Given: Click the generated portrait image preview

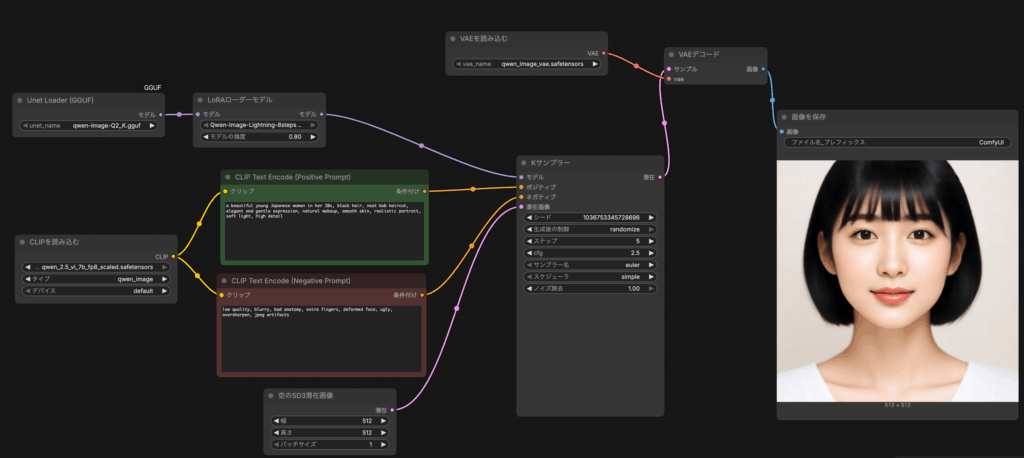Looking at the screenshot, I should tap(895, 280).
